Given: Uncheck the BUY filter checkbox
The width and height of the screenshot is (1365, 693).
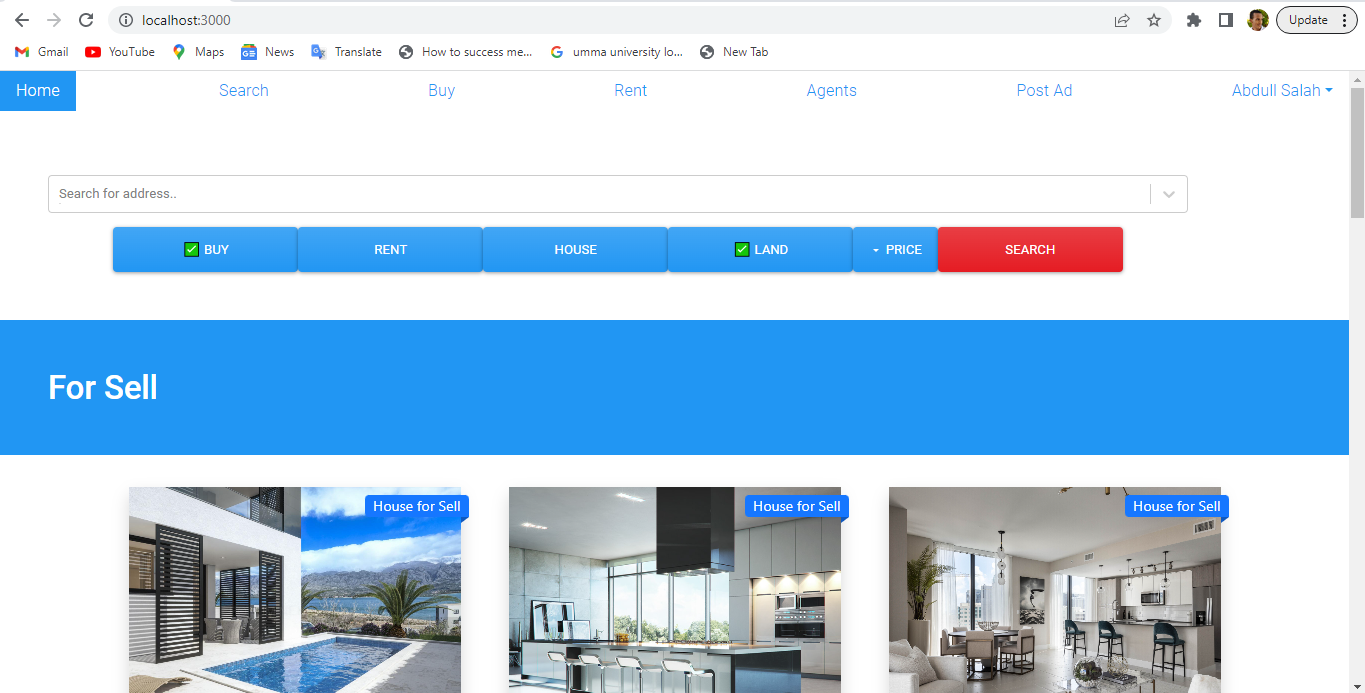Looking at the screenshot, I should 190,249.
